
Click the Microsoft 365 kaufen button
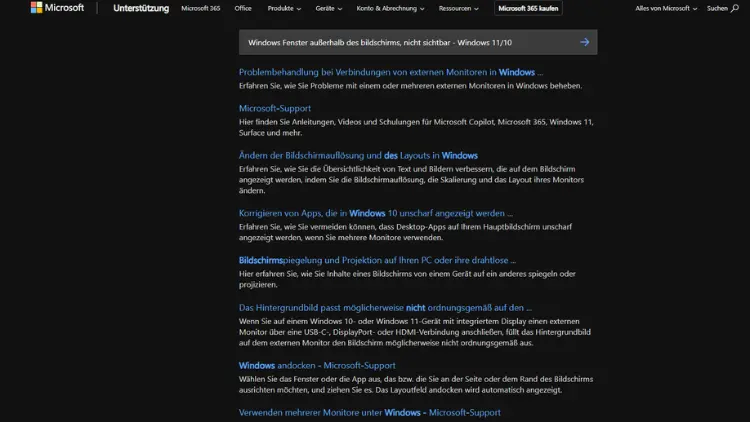[528, 8]
